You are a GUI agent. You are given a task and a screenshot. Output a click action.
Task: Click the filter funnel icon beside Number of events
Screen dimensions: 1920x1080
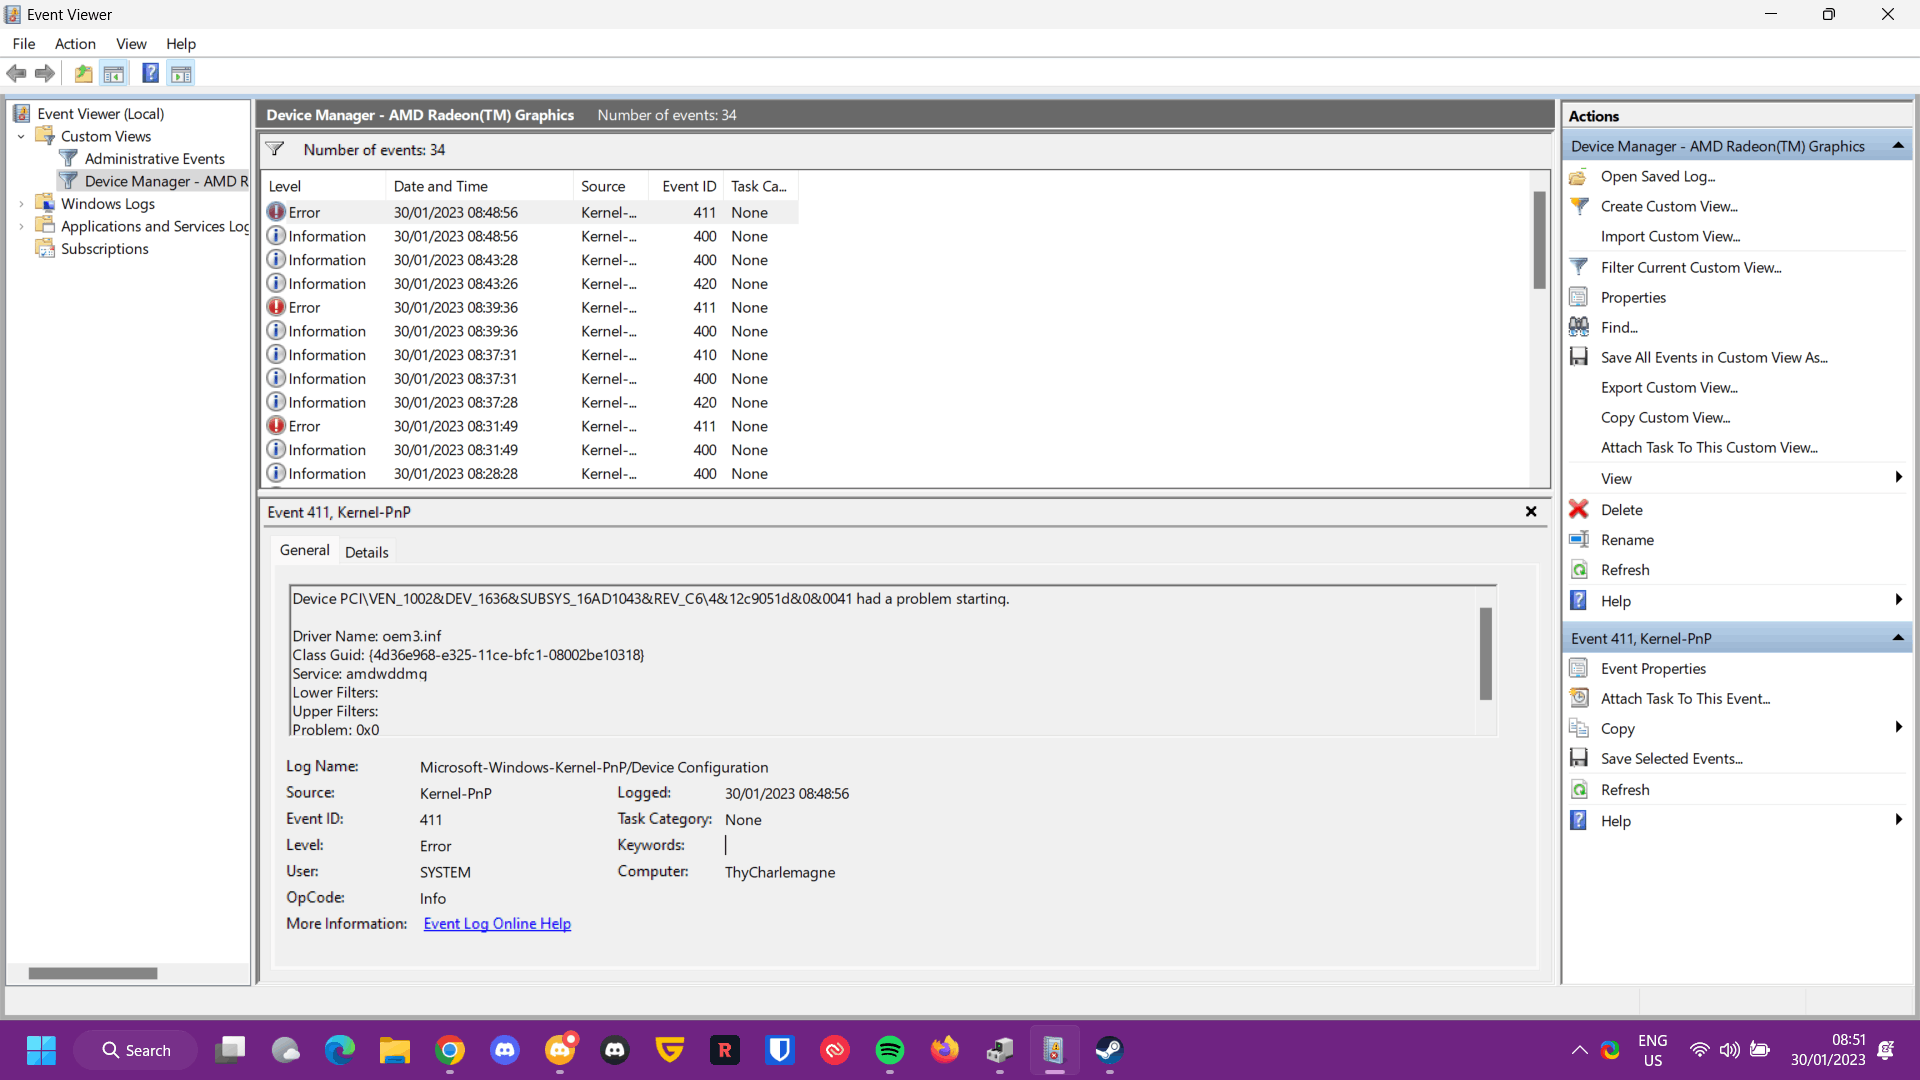coord(275,149)
